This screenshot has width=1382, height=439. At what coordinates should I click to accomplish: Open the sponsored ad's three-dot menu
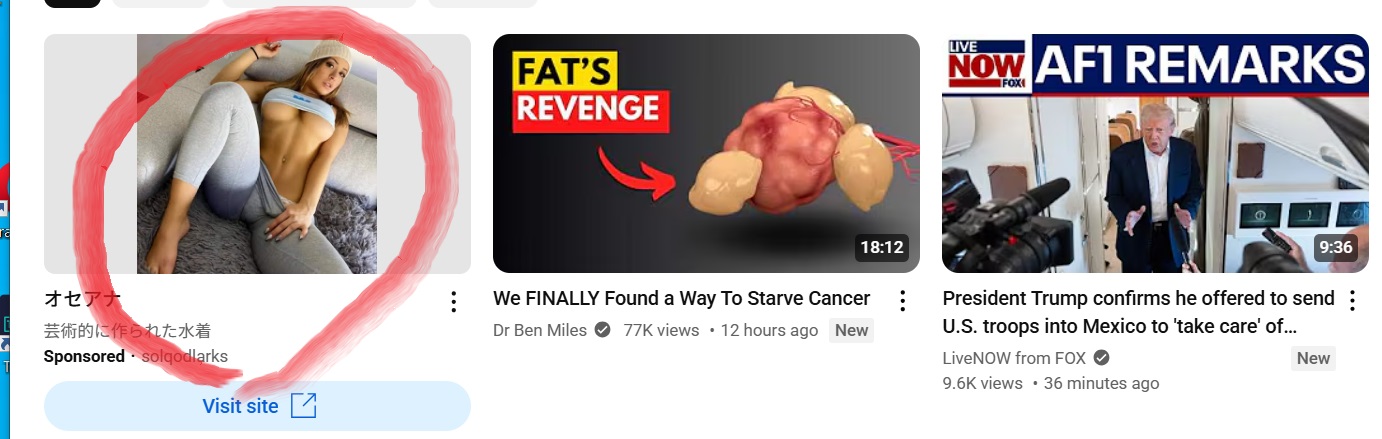click(453, 301)
